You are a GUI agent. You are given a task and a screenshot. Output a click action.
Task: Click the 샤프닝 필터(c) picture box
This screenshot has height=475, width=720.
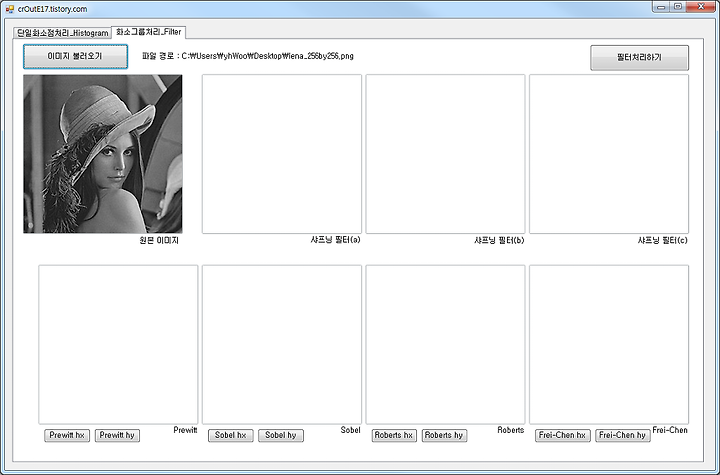609,154
